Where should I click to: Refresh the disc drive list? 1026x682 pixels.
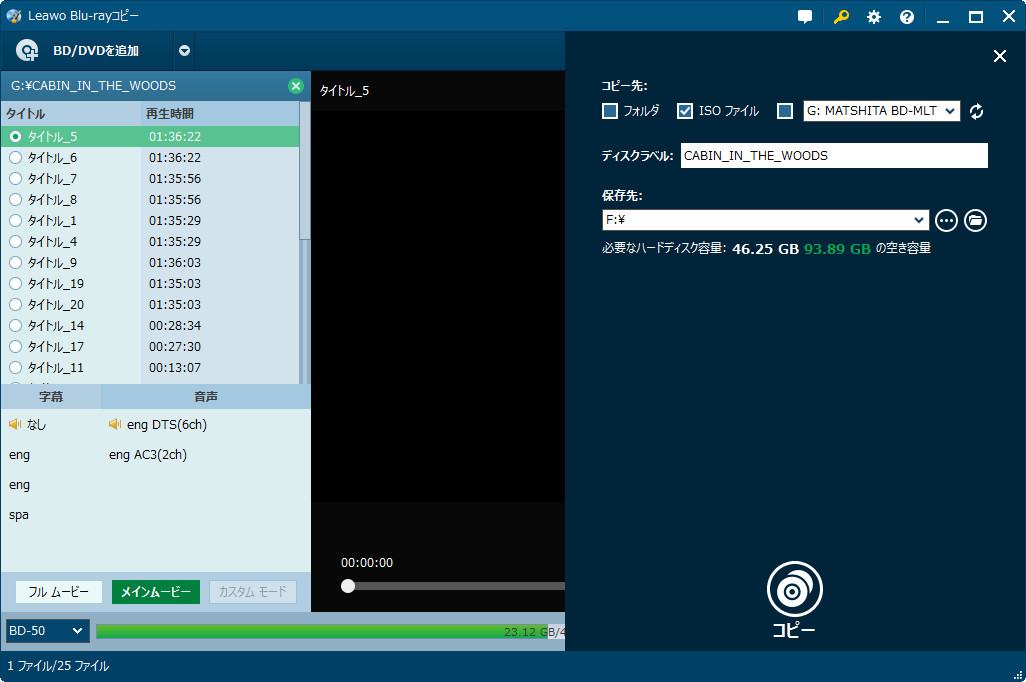976,111
